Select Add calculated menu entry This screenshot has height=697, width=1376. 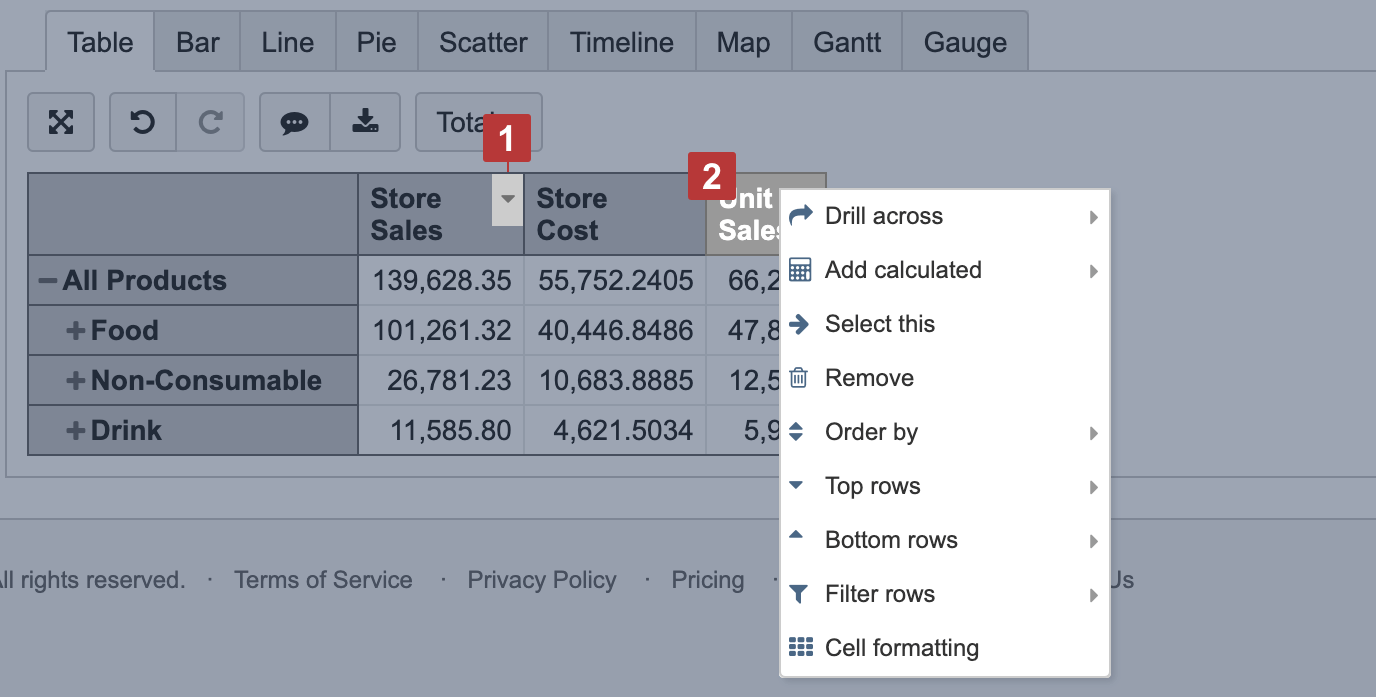(903, 270)
